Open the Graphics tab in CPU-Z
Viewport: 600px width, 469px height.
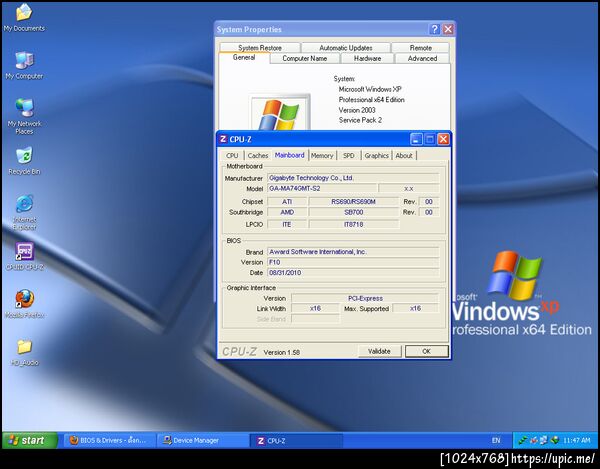[x=377, y=156]
